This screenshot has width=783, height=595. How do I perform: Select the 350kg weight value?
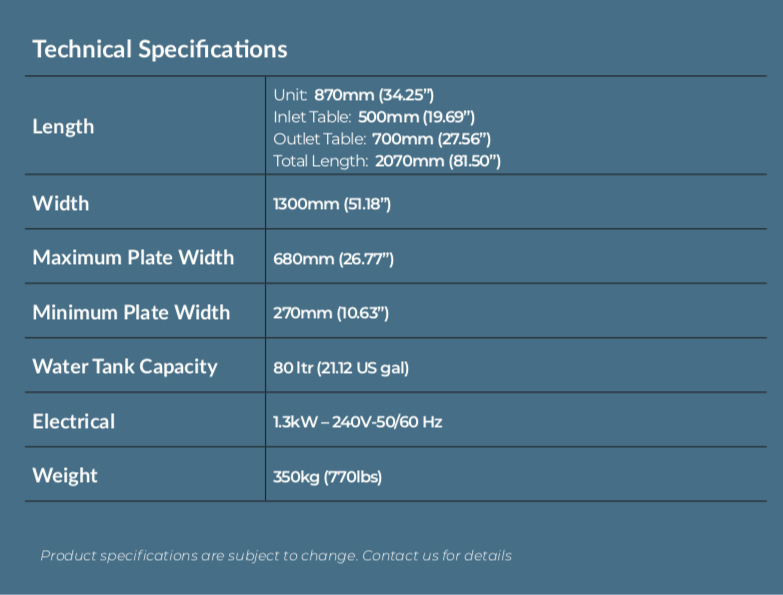click(x=327, y=477)
